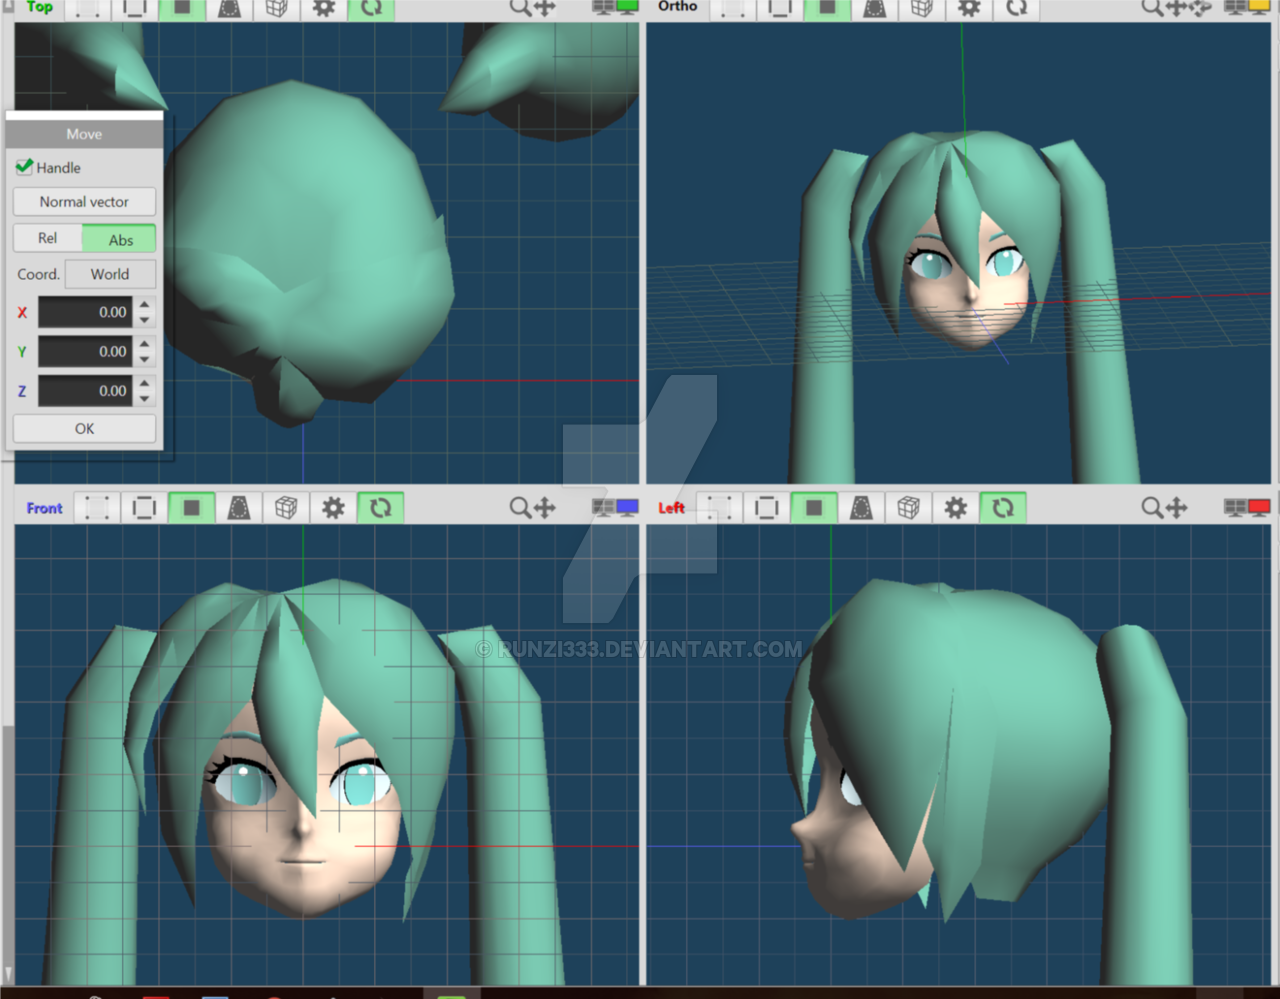The width and height of the screenshot is (1280, 999).
Task: Decrease the X value with the down arrow
Action: pyautogui.click(x=145, y=320)
